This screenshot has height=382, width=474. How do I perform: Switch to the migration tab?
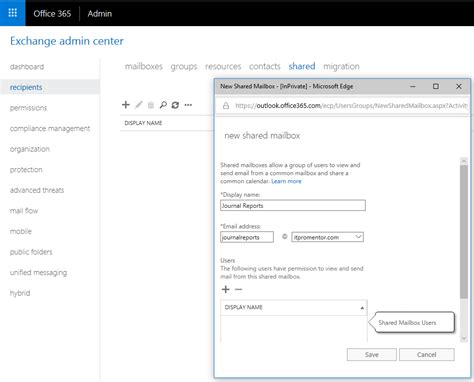341,67
